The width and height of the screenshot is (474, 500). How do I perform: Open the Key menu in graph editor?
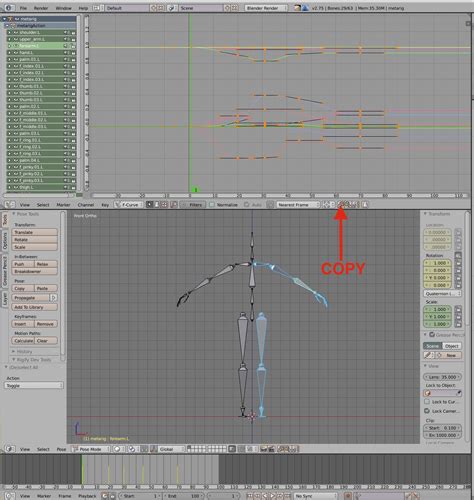click(x=105, y=205)
